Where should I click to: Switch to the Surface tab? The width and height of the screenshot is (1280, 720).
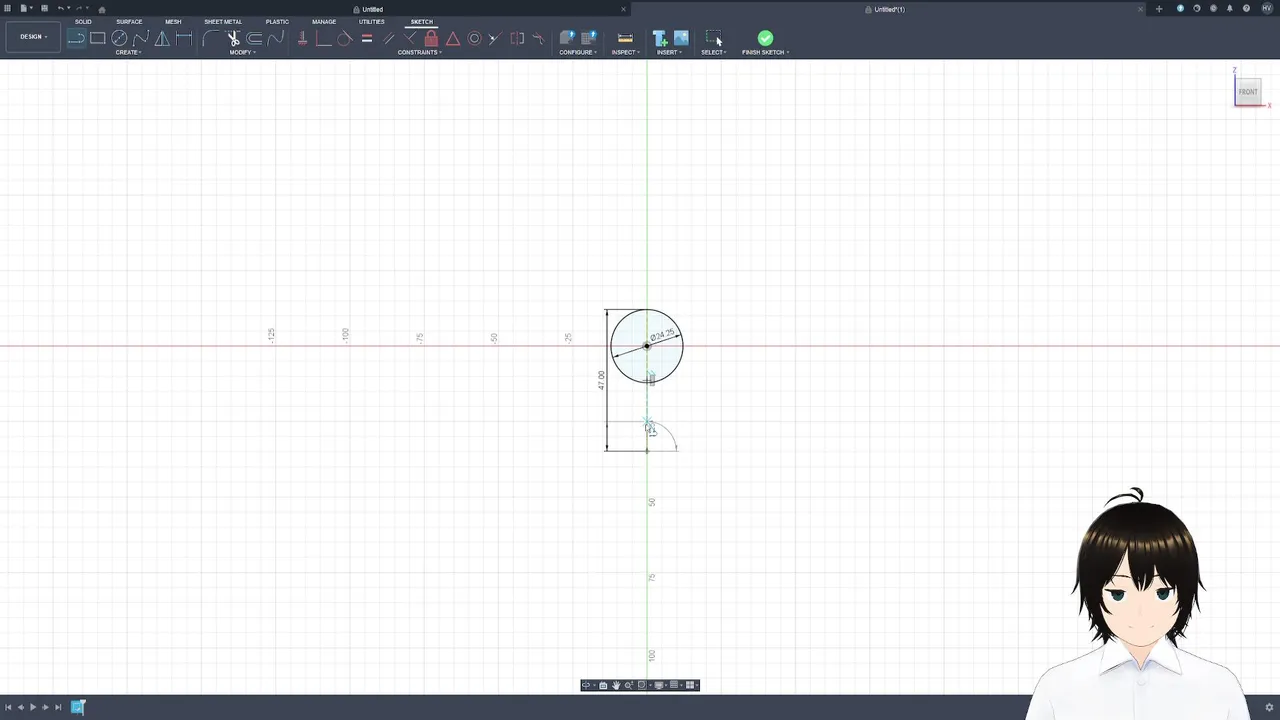(129, 22)
